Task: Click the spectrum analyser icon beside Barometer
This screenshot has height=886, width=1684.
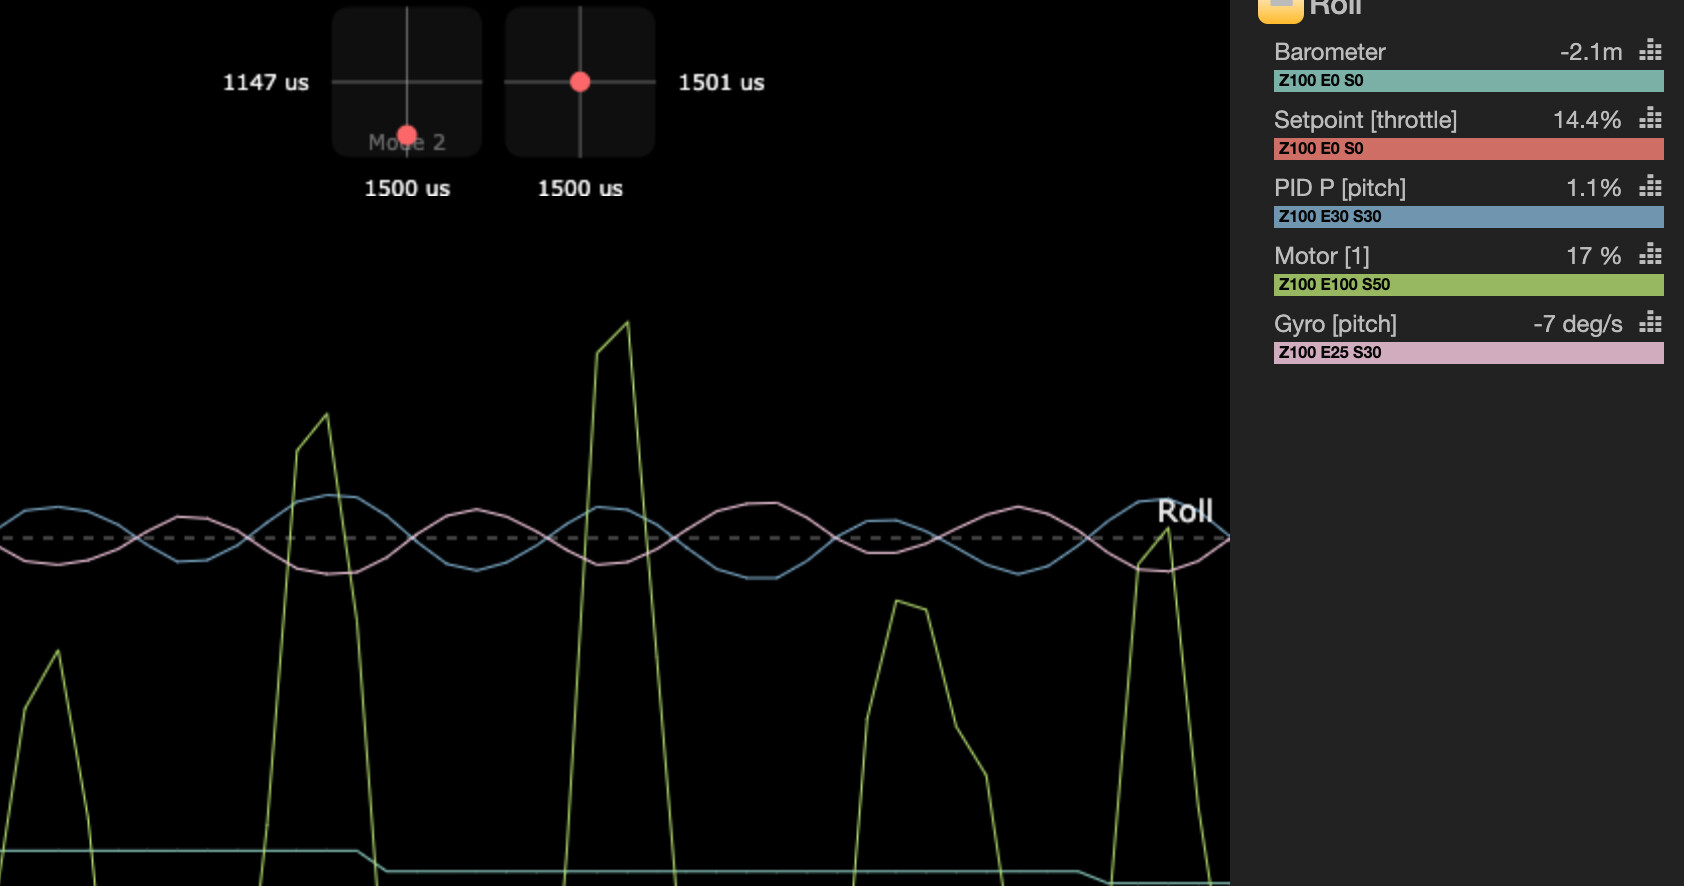Action: [1650, 51]
